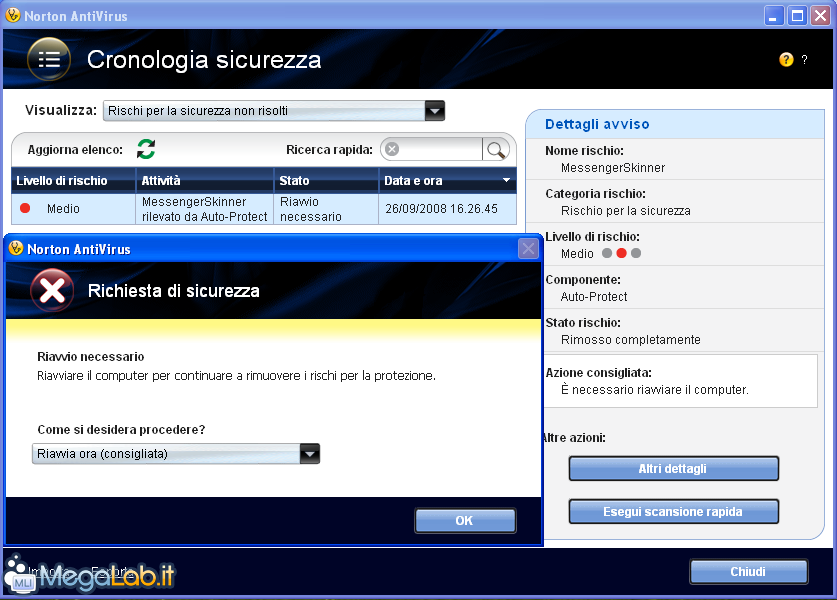Viewport: 837px width, 600px height.
Task: Maximize the Norton AntiVirus main window
Action: tap(797, 15)
